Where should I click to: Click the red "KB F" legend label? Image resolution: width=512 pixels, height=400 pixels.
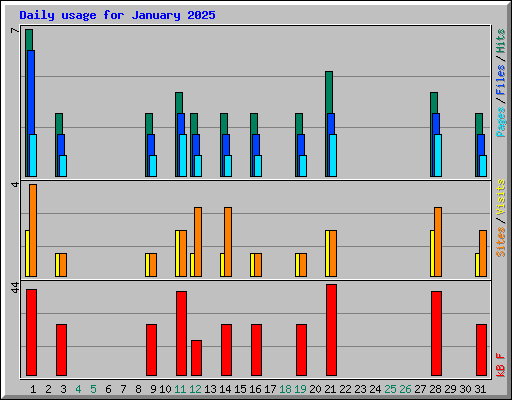point(501,365)
